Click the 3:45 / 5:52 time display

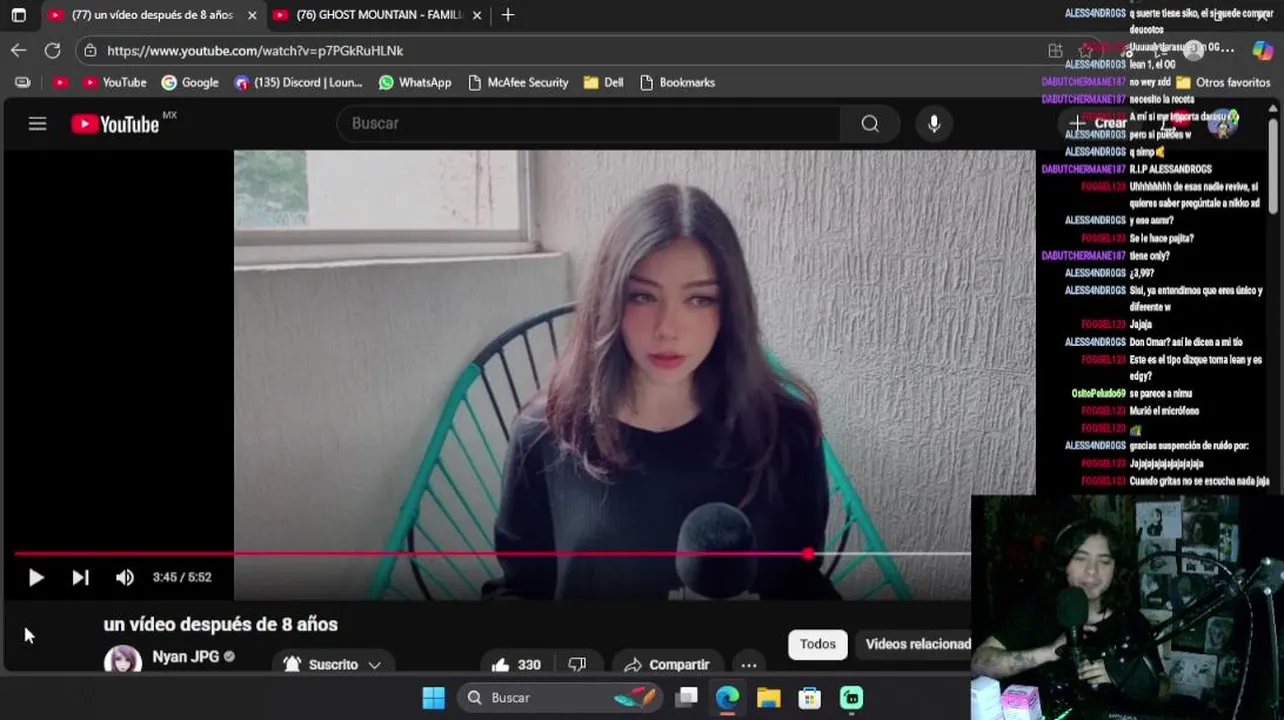182,577
